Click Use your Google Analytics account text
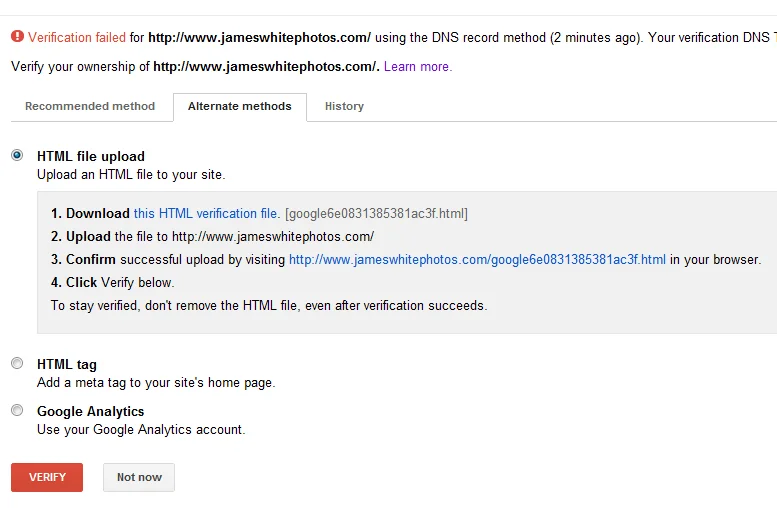This screenshot has height=508, width=777. pyautogui.click(x=141, y=429)
